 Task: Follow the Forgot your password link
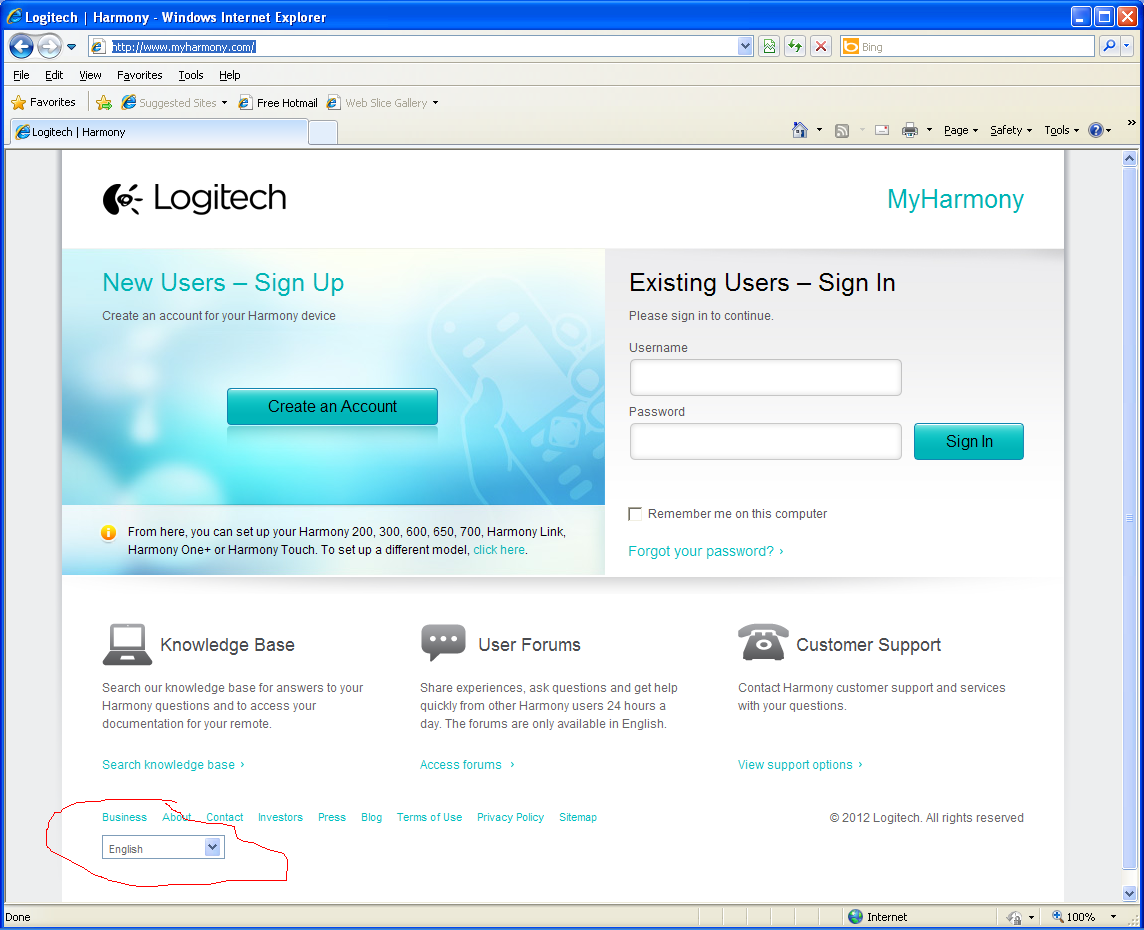(x=701, y=551)
